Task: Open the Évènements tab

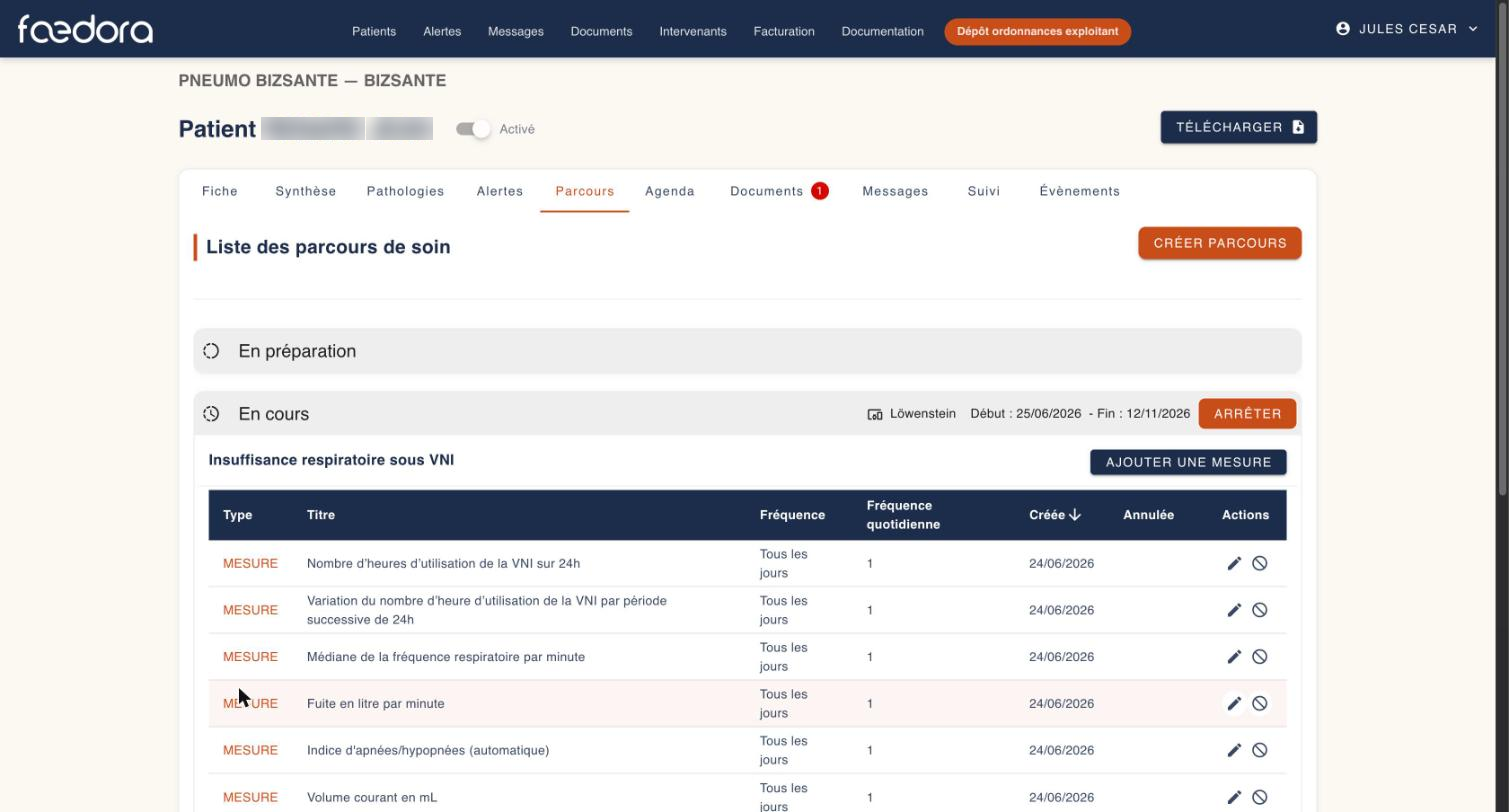Action: click(x=1080, y=191)
